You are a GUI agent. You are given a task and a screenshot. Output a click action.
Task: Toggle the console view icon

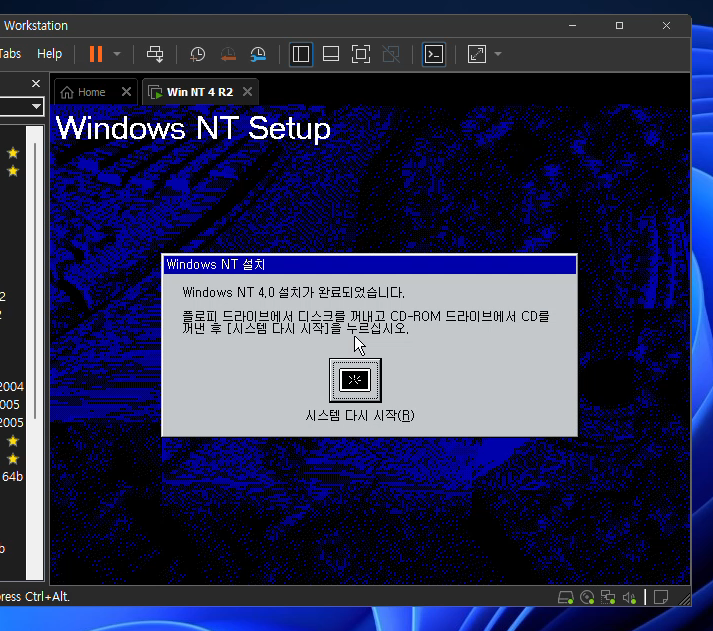click(433, 54)
